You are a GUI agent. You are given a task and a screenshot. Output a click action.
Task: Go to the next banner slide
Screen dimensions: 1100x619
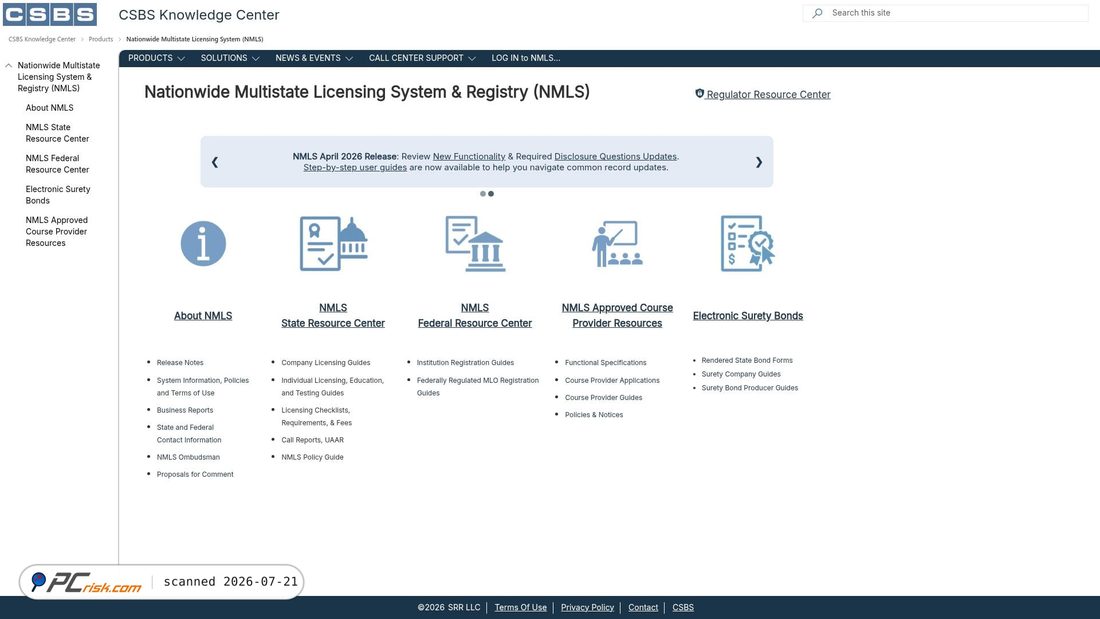(x=758, y=162)
